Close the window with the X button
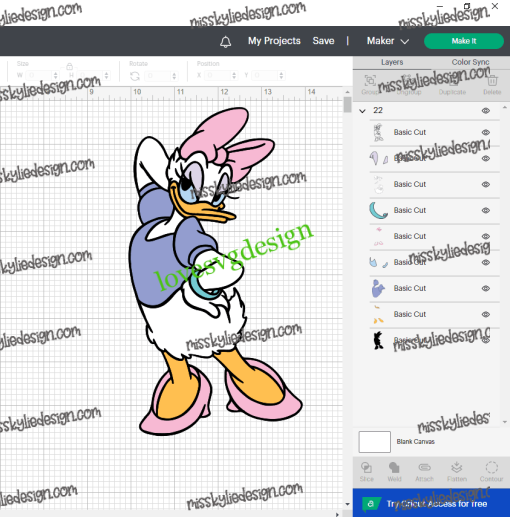This screenshot has width=510, height=517. click(x=495, y=6)
